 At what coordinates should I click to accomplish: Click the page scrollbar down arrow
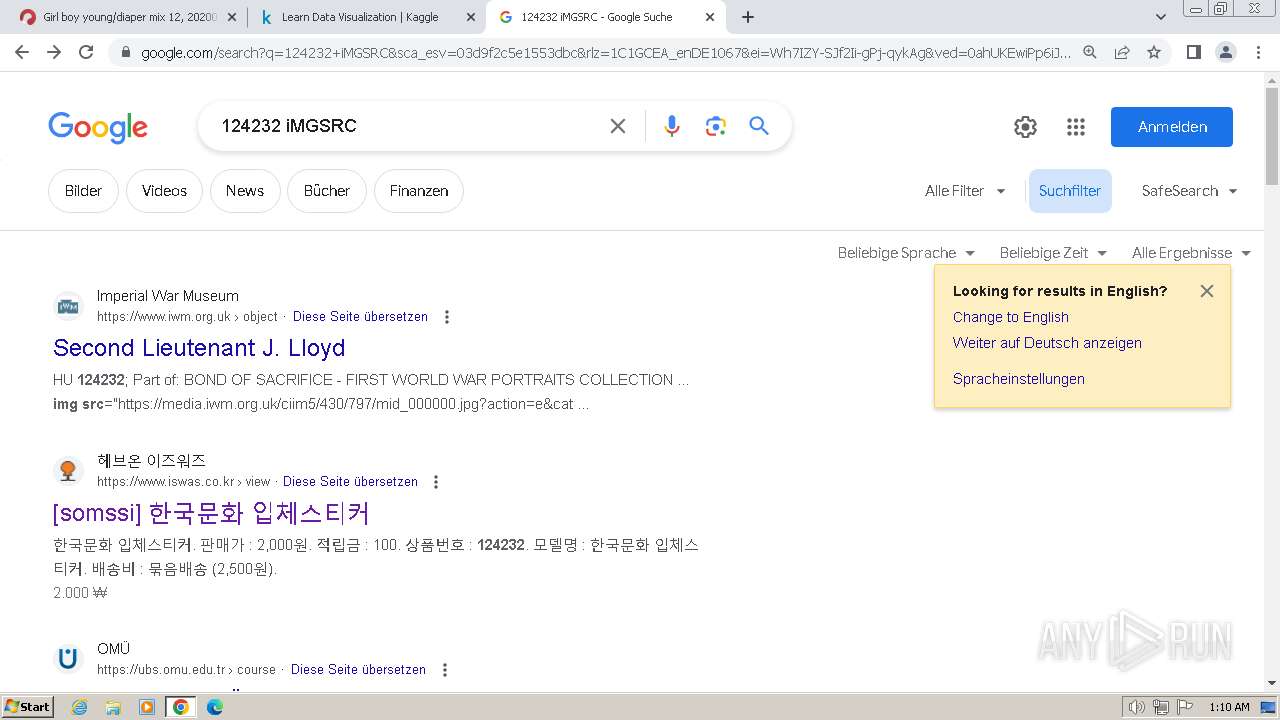tap(1272, 683)
